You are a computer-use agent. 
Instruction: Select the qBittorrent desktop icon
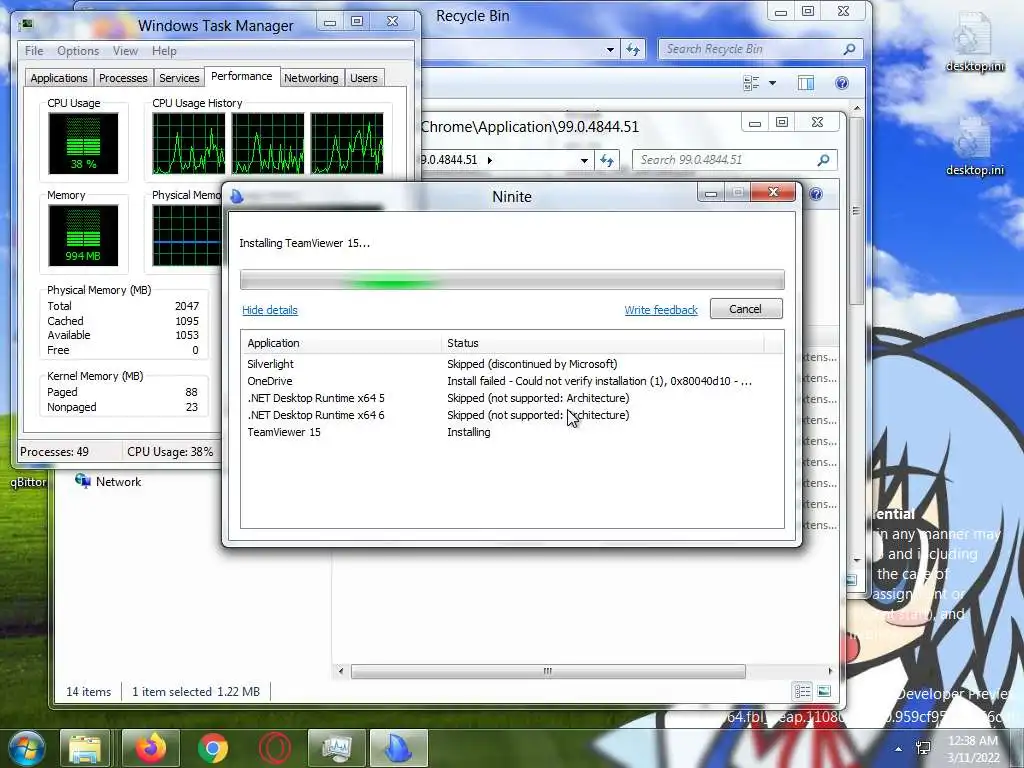pyautogui.click(x=27, y=481)
